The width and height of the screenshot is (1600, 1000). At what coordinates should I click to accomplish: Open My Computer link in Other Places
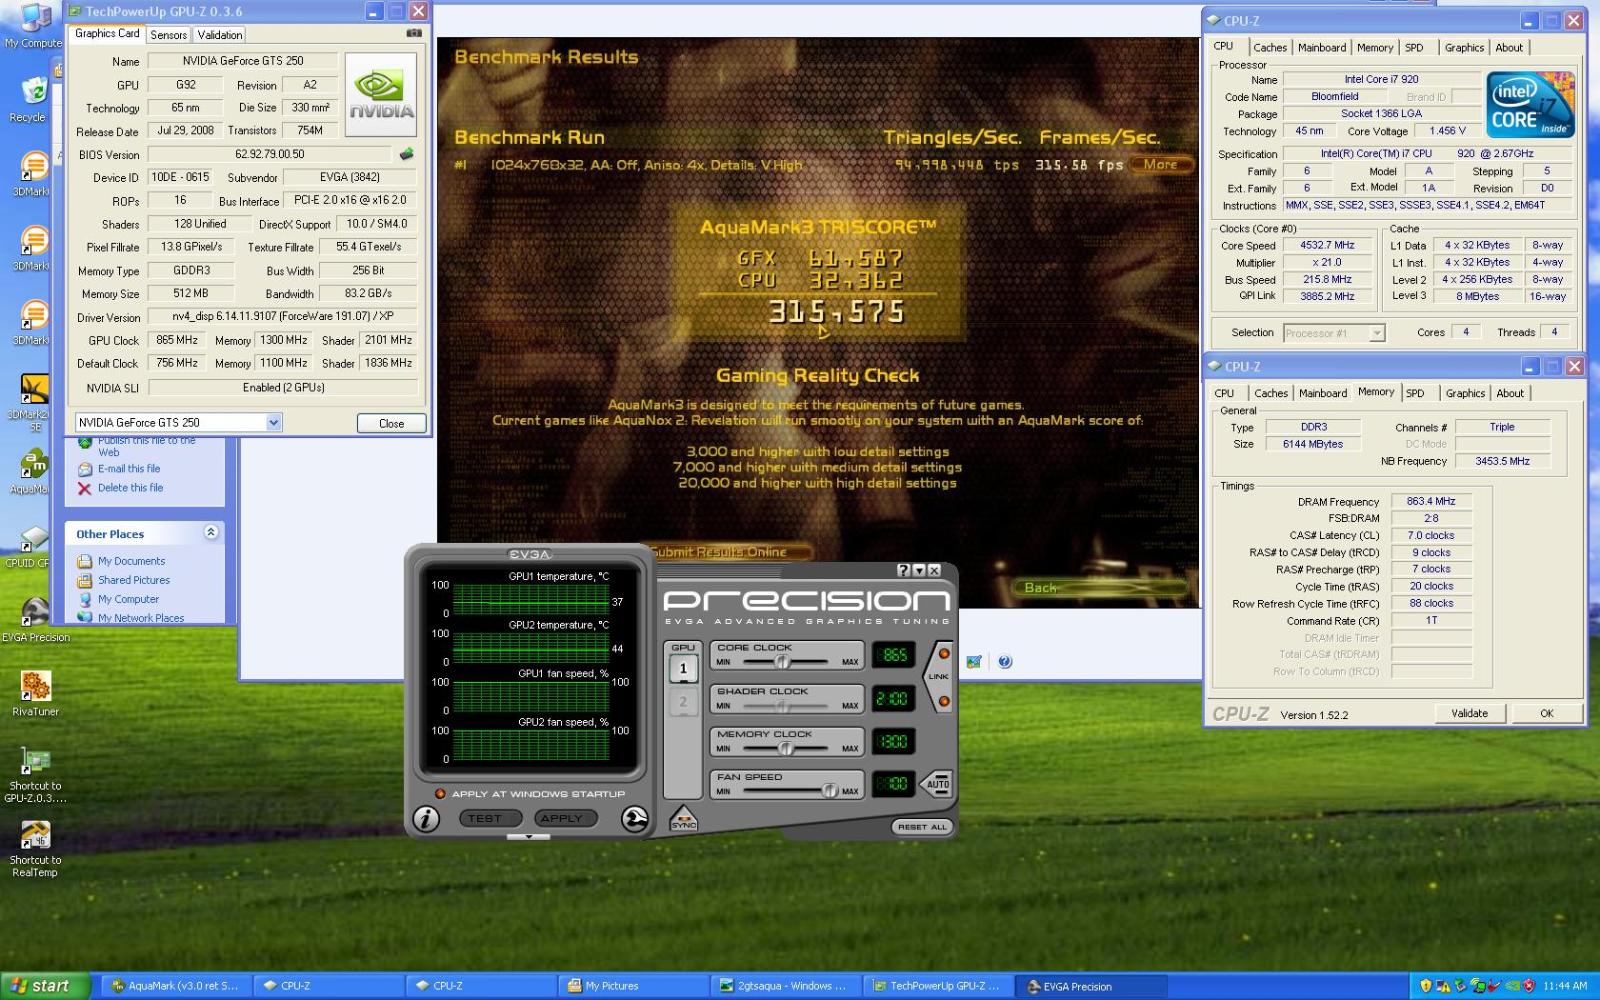(128, 600)
